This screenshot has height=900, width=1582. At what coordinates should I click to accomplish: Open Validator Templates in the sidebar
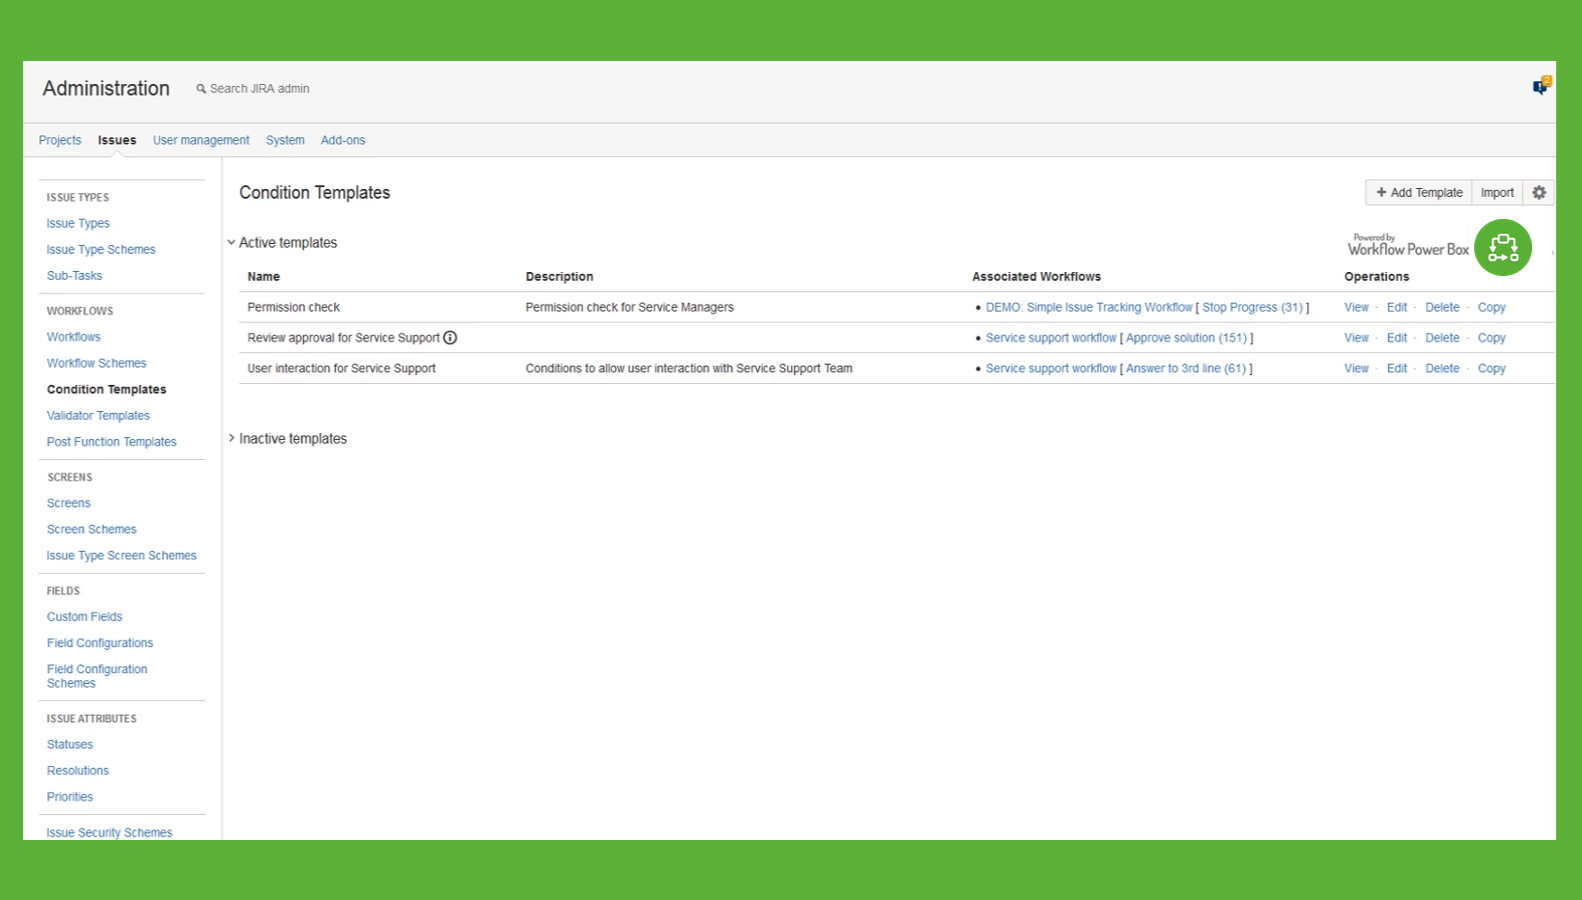point(98,415)
